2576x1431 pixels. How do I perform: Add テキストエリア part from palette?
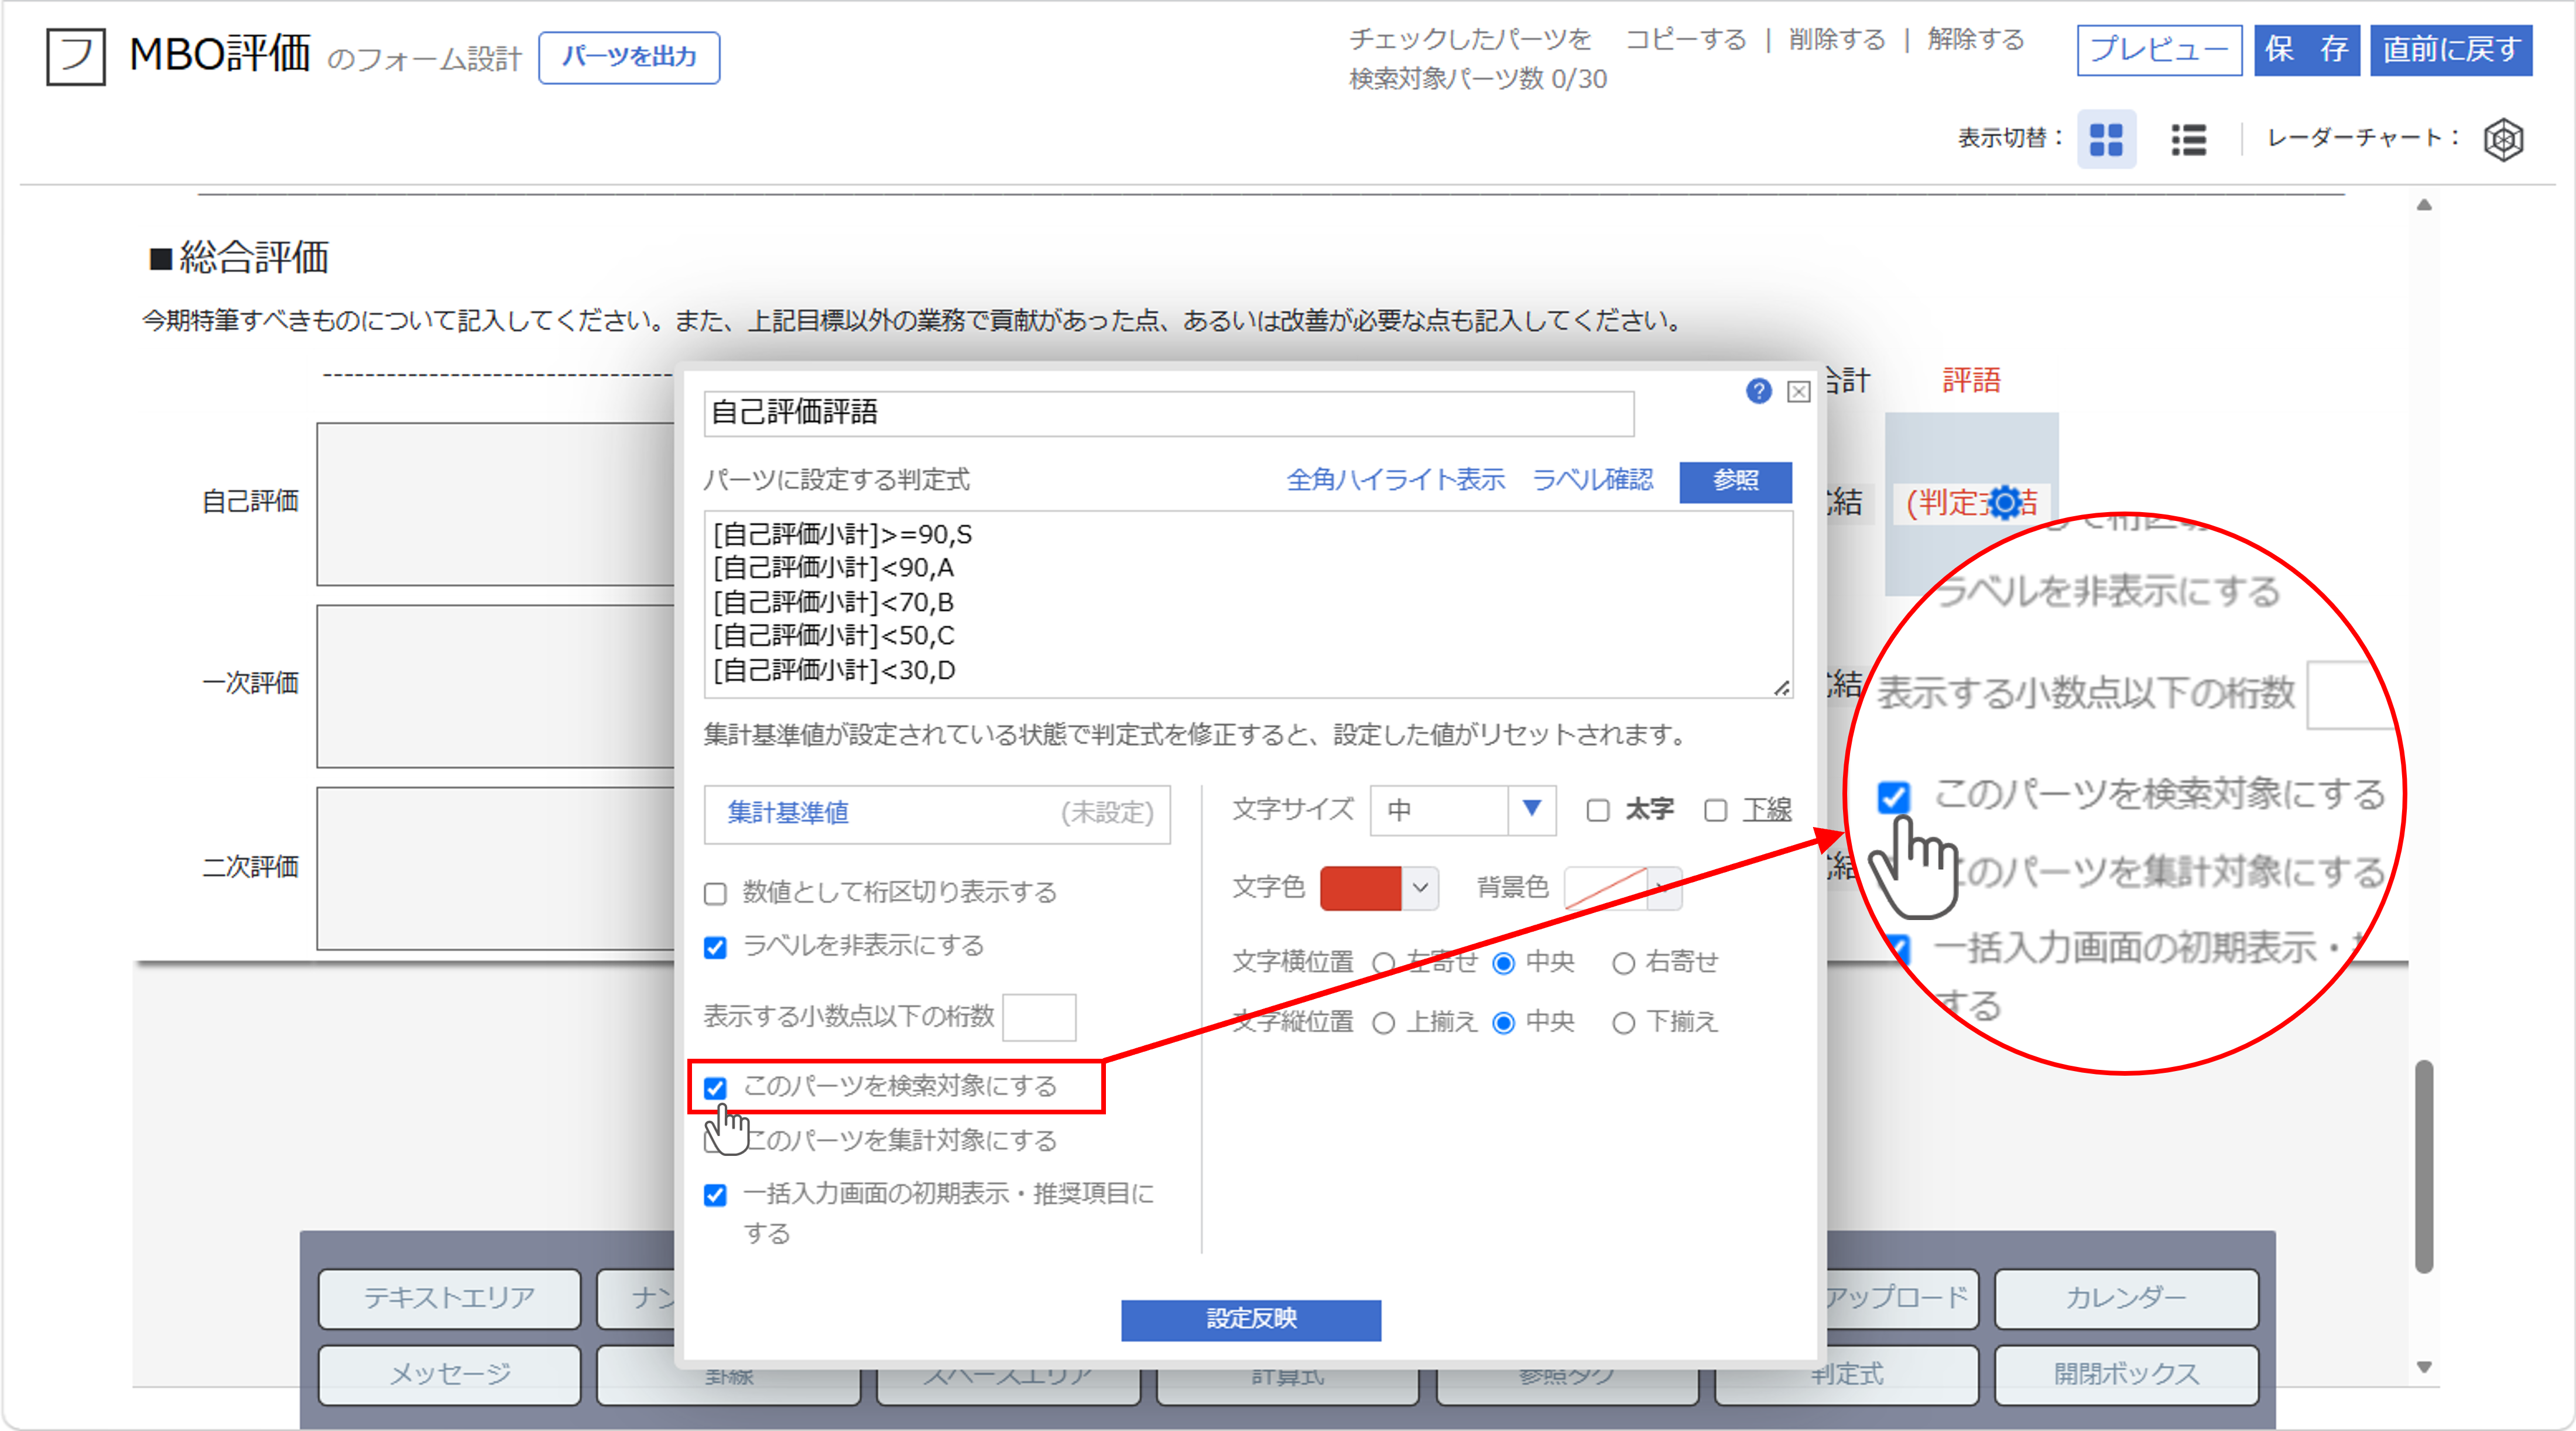(449, 1298)
